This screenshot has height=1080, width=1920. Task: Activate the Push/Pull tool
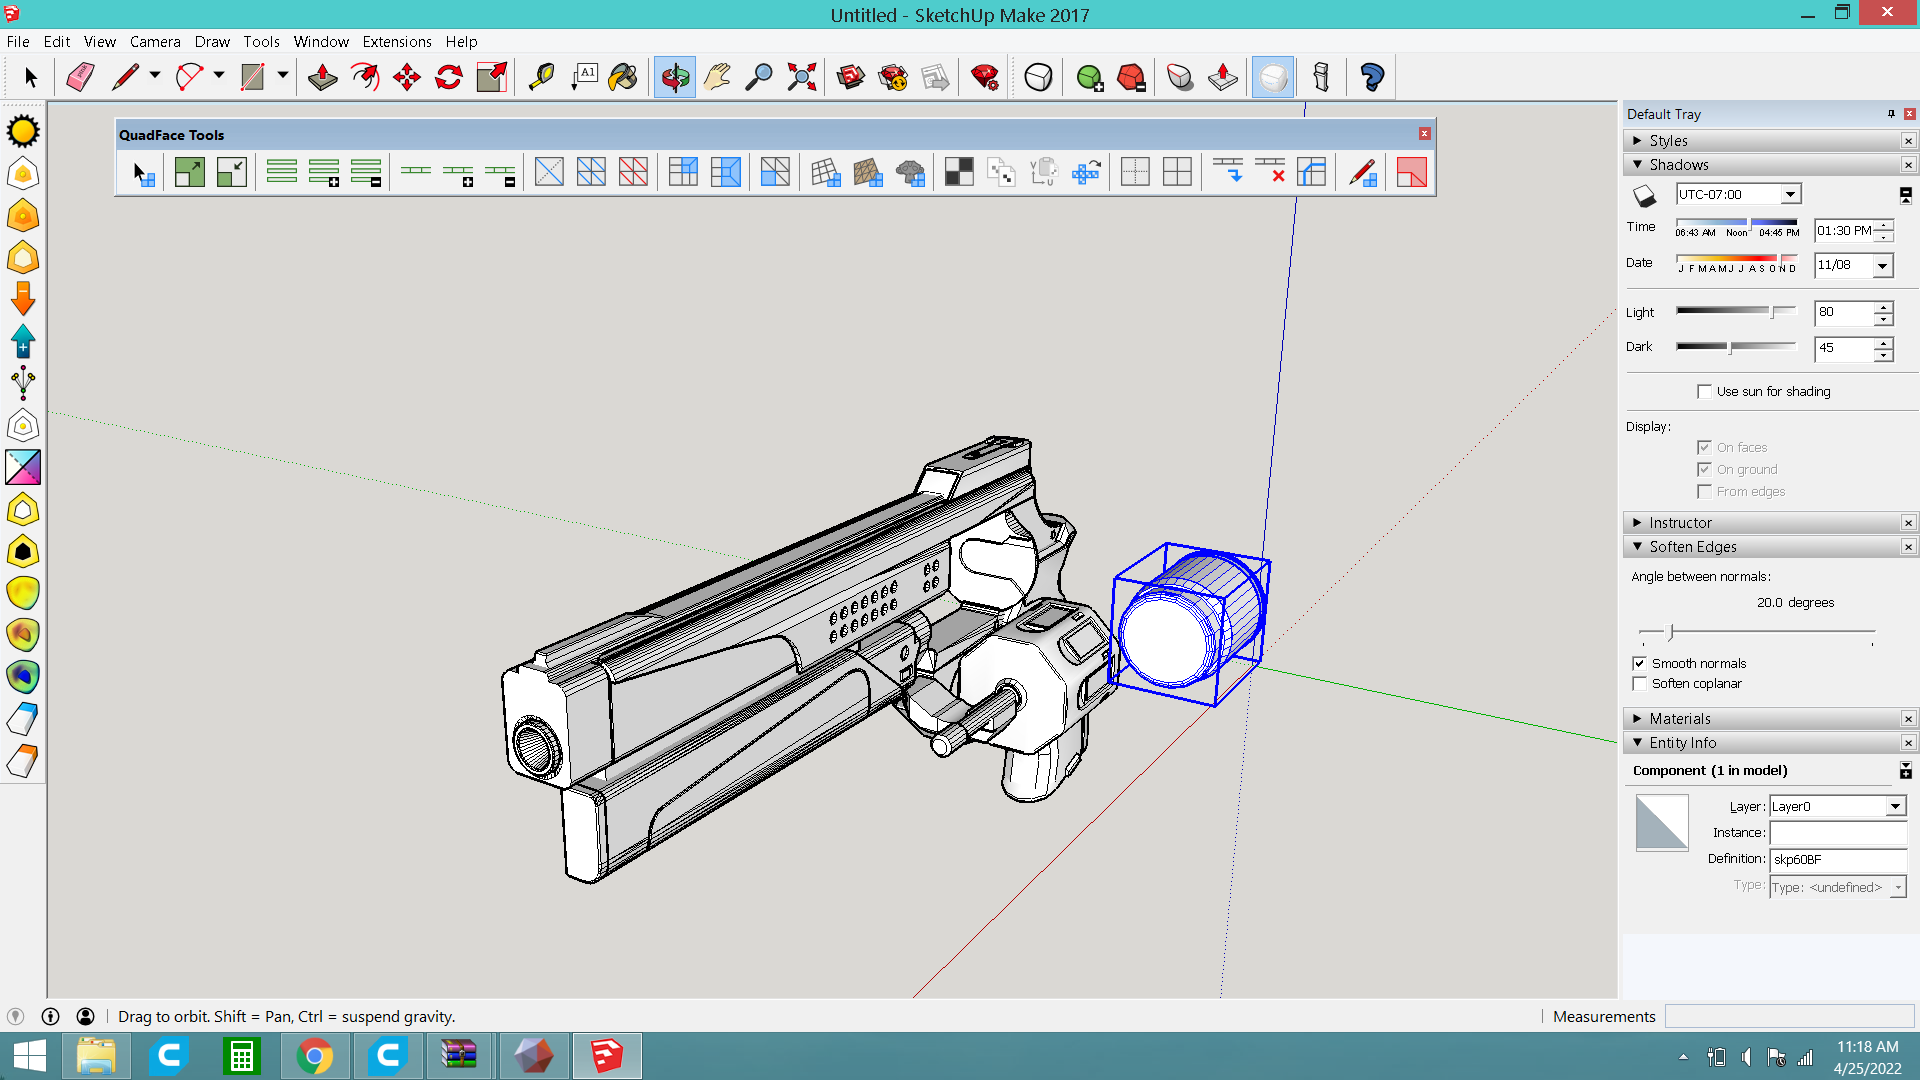[322, 77]
